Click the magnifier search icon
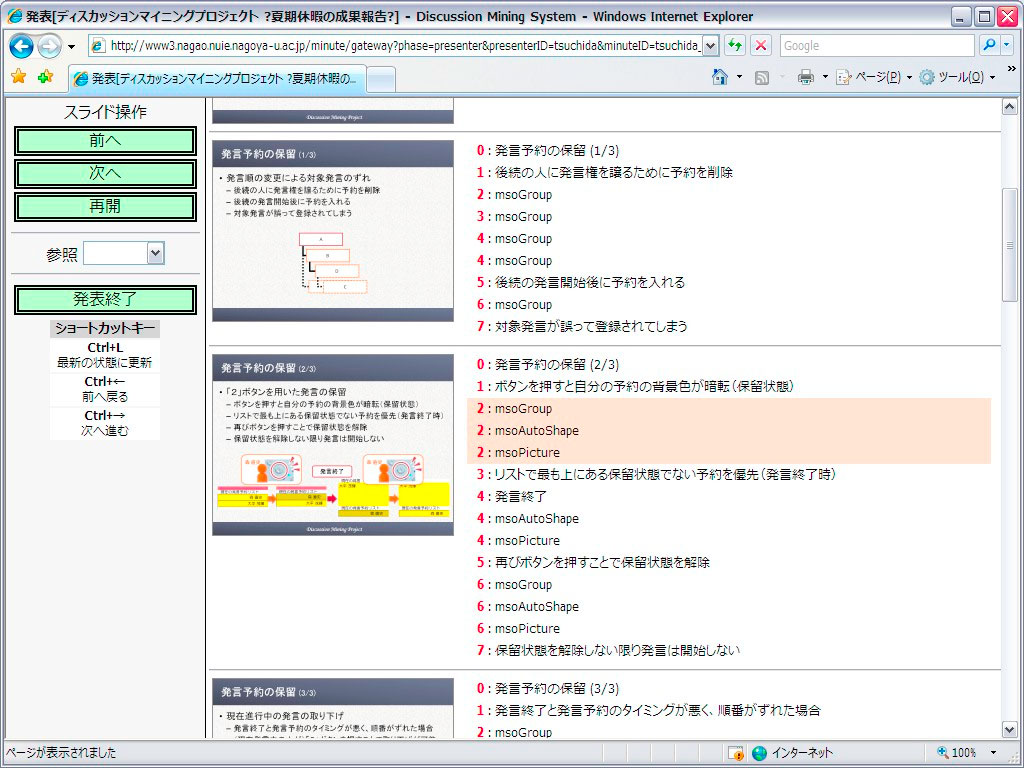1024x768 pixels. [x=989, y=46]
